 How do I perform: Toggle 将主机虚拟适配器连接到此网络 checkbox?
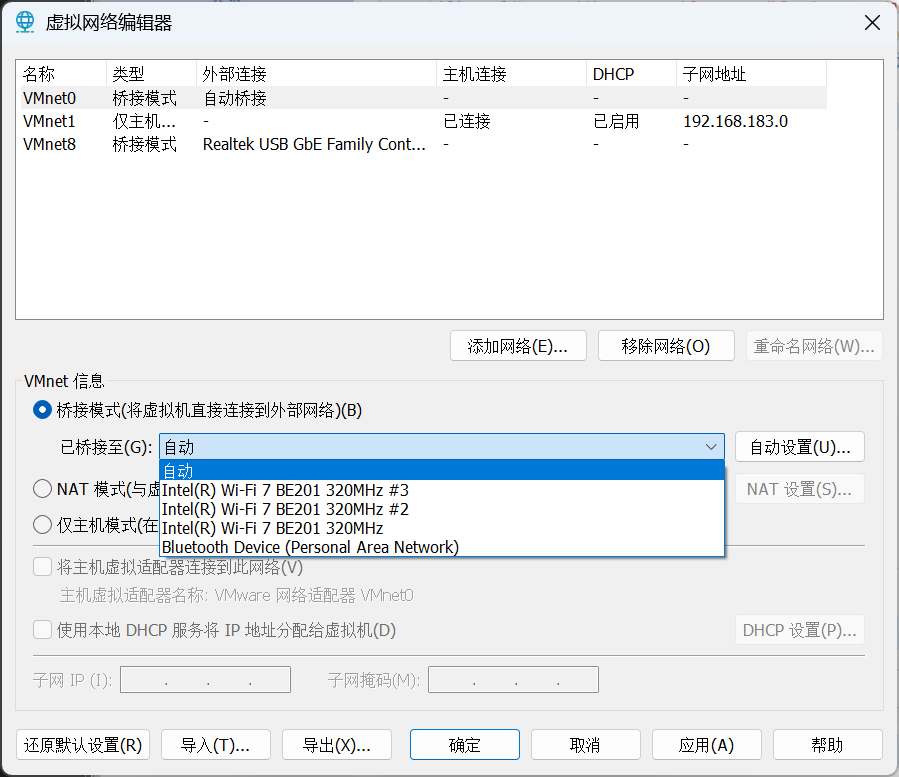(x=42, y=567)
